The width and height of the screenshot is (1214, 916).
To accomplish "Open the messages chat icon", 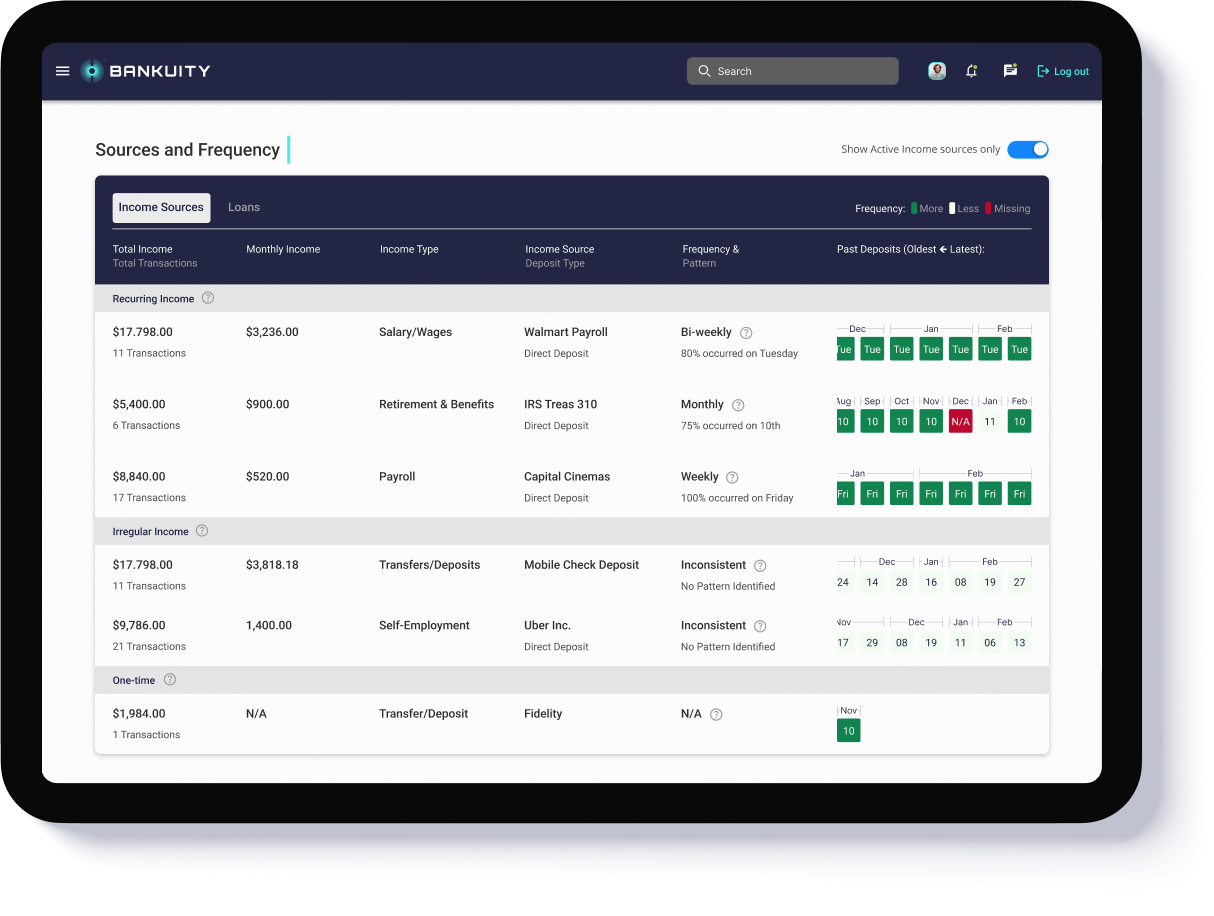I will (x=1009, y=70).
